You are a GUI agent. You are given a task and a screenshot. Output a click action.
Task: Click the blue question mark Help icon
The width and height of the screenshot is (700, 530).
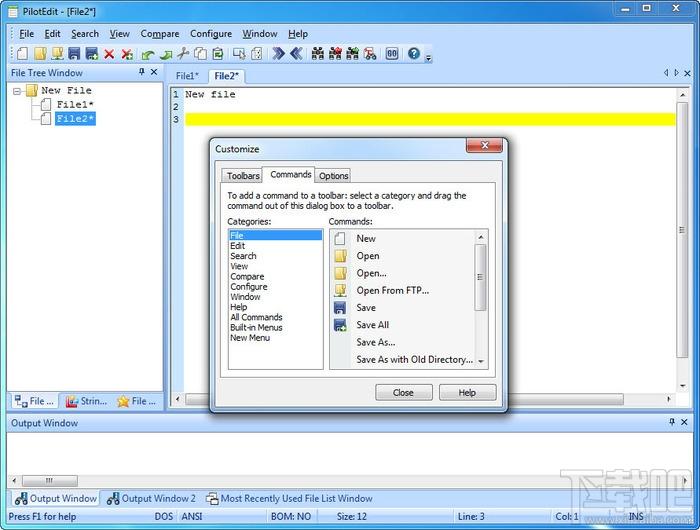click(414, 54)
